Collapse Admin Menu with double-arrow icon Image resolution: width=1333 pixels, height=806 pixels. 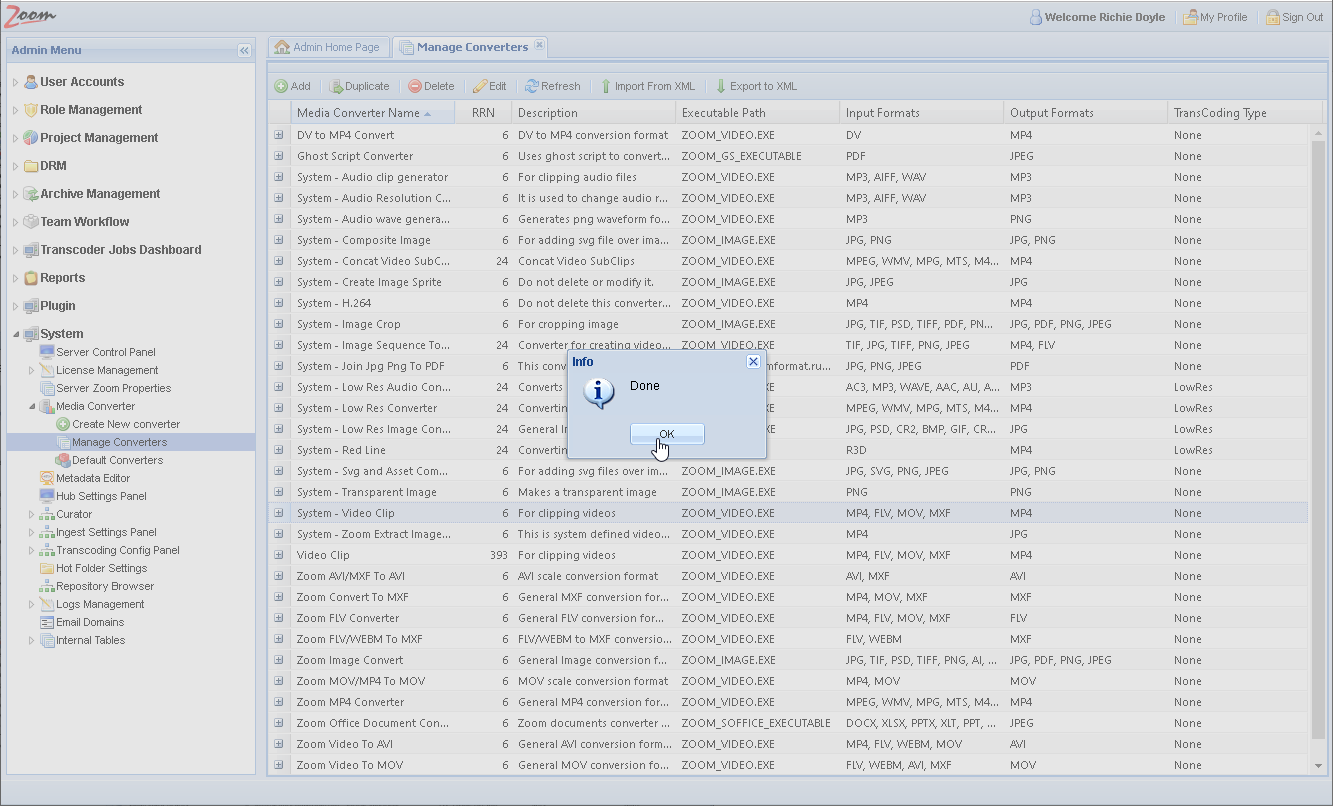(x=244, y=50)
